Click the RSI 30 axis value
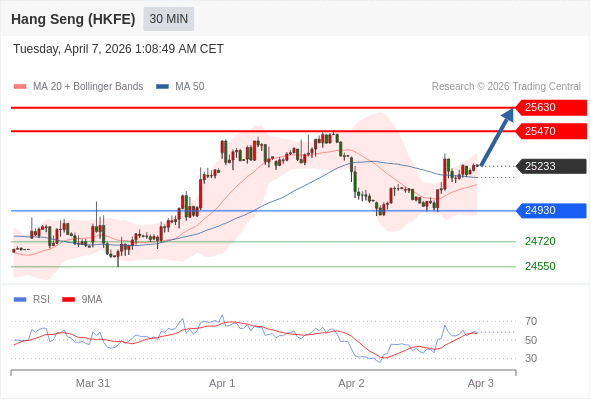The height and width of the screenshot is (400, 590). coord(531,358)
